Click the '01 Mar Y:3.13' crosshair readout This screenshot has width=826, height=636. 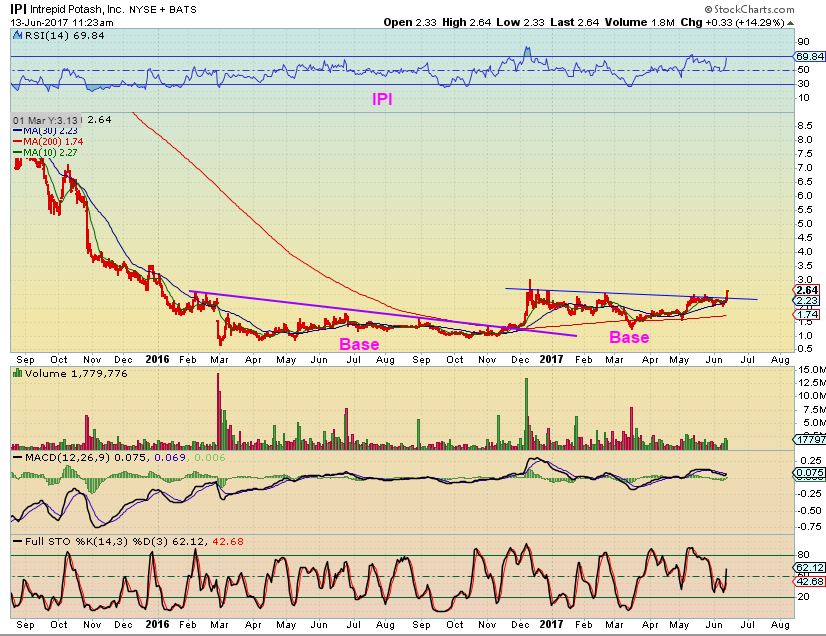point(45,120)
